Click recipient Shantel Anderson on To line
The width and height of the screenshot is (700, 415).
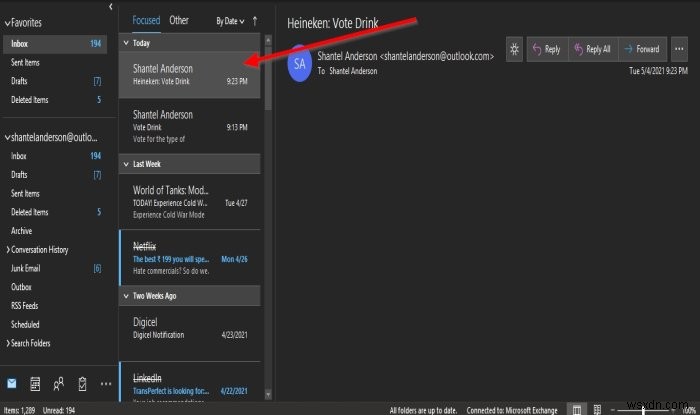point(353,71)
